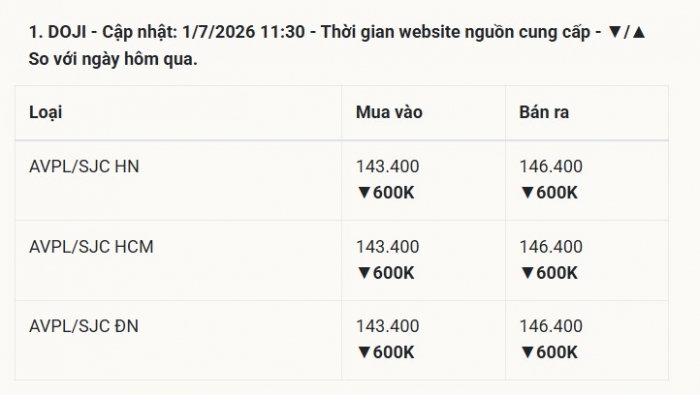This screenshot has height=395, width=700.
Task: Click AVPL/SJC ĐN sell price 146.400
Action: pos(551,326)
